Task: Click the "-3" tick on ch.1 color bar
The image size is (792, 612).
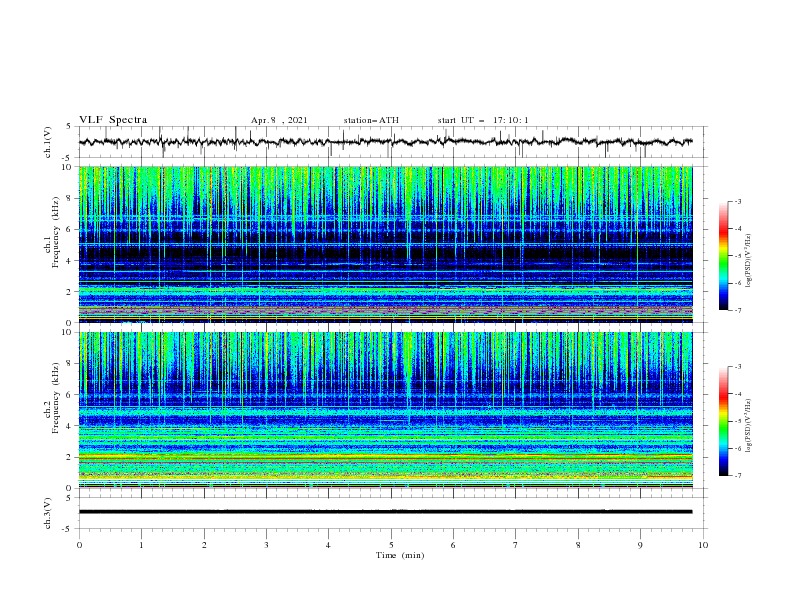Action: click(738, 201)
